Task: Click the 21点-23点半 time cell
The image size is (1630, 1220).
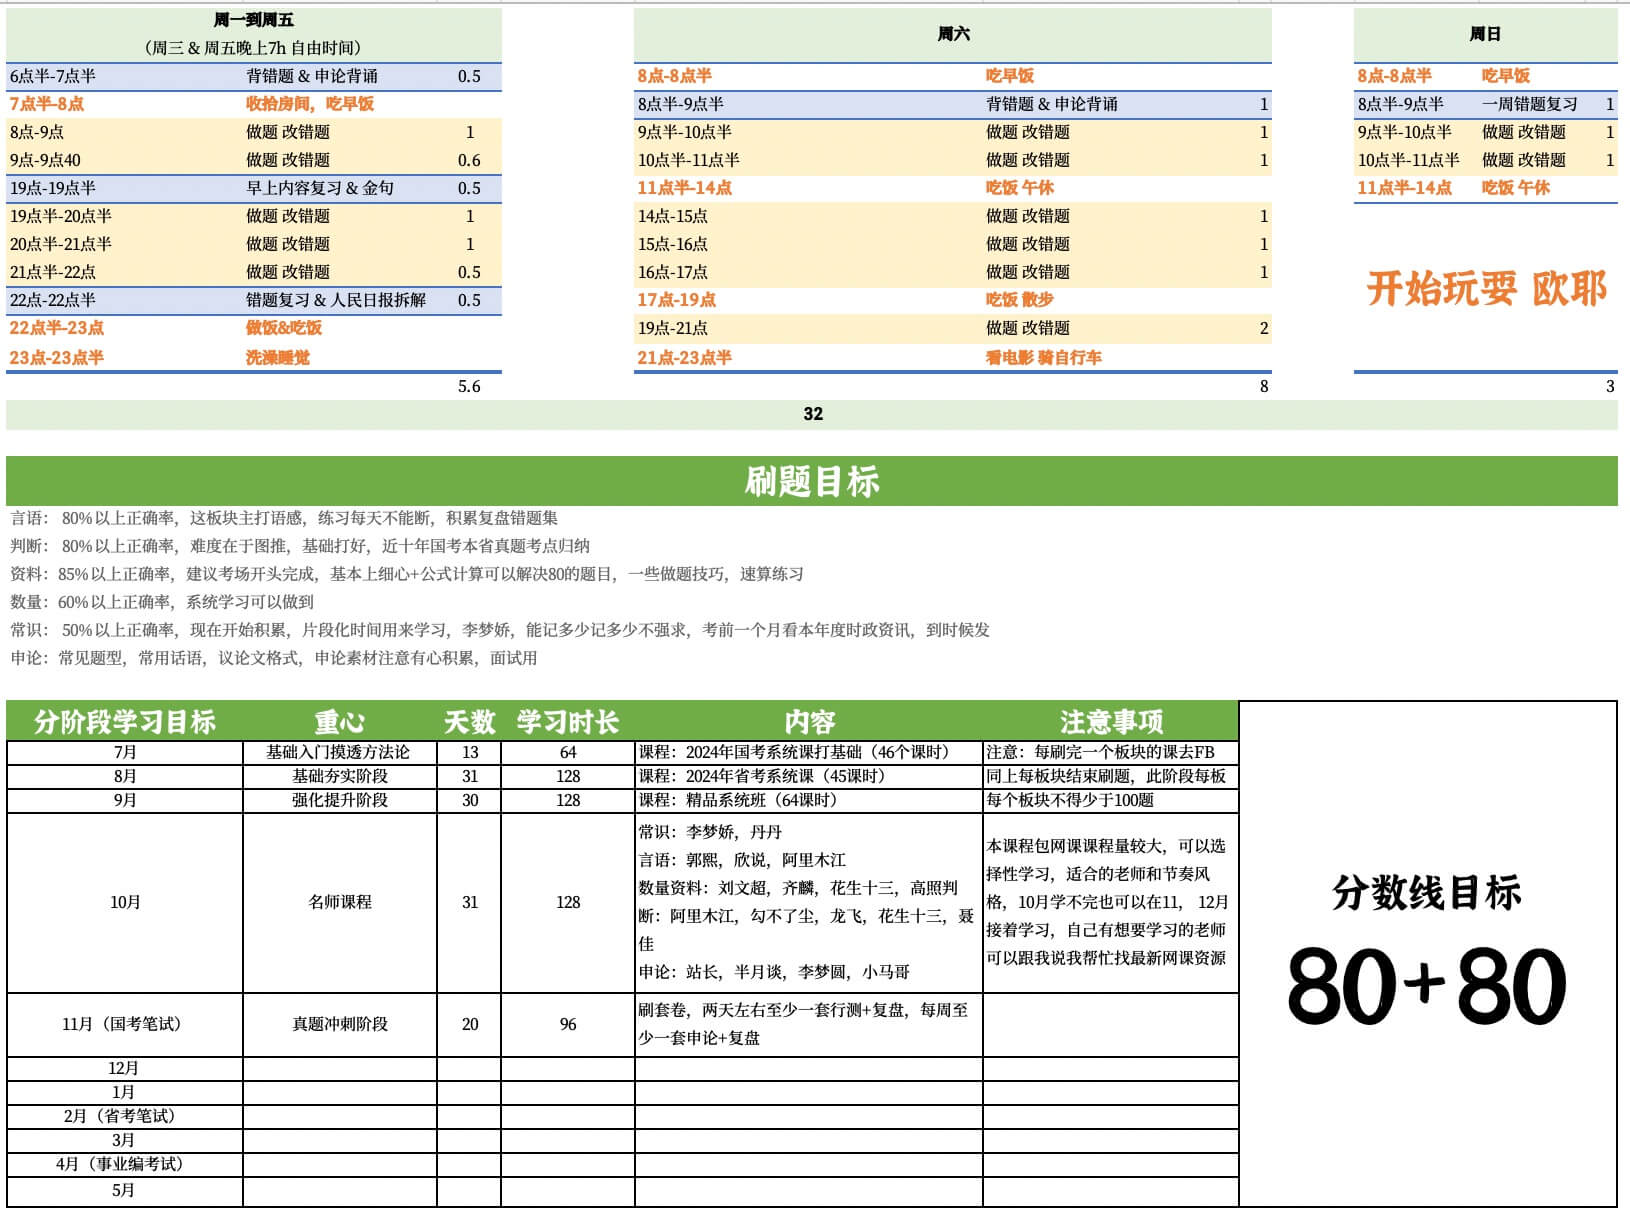Action: 685,358
